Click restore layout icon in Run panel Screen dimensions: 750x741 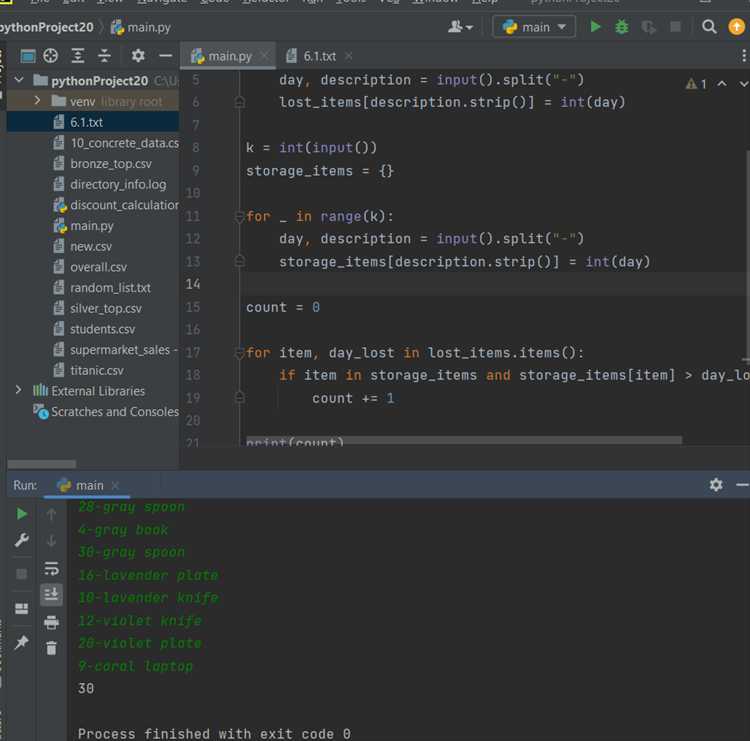[22, 608]
